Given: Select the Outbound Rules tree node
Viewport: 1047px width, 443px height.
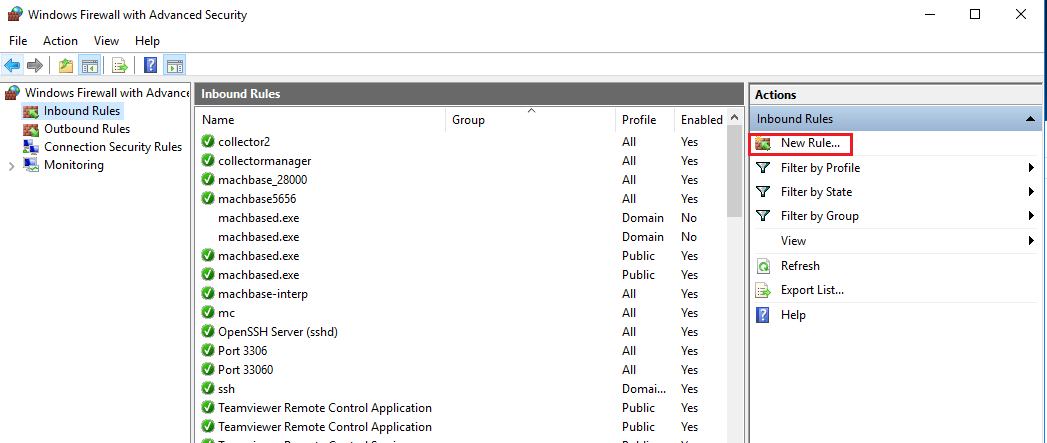Looking at the screenshot, I should 86,129.
